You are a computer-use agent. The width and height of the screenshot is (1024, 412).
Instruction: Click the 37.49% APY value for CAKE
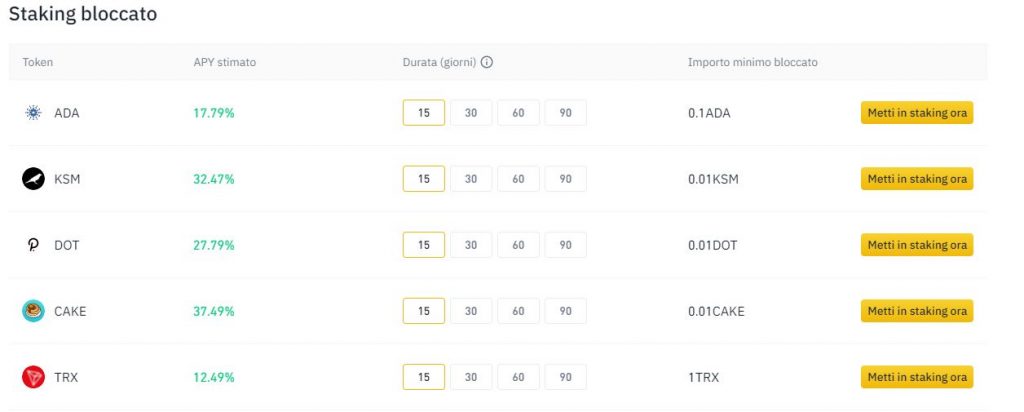(x=214, y=311)
